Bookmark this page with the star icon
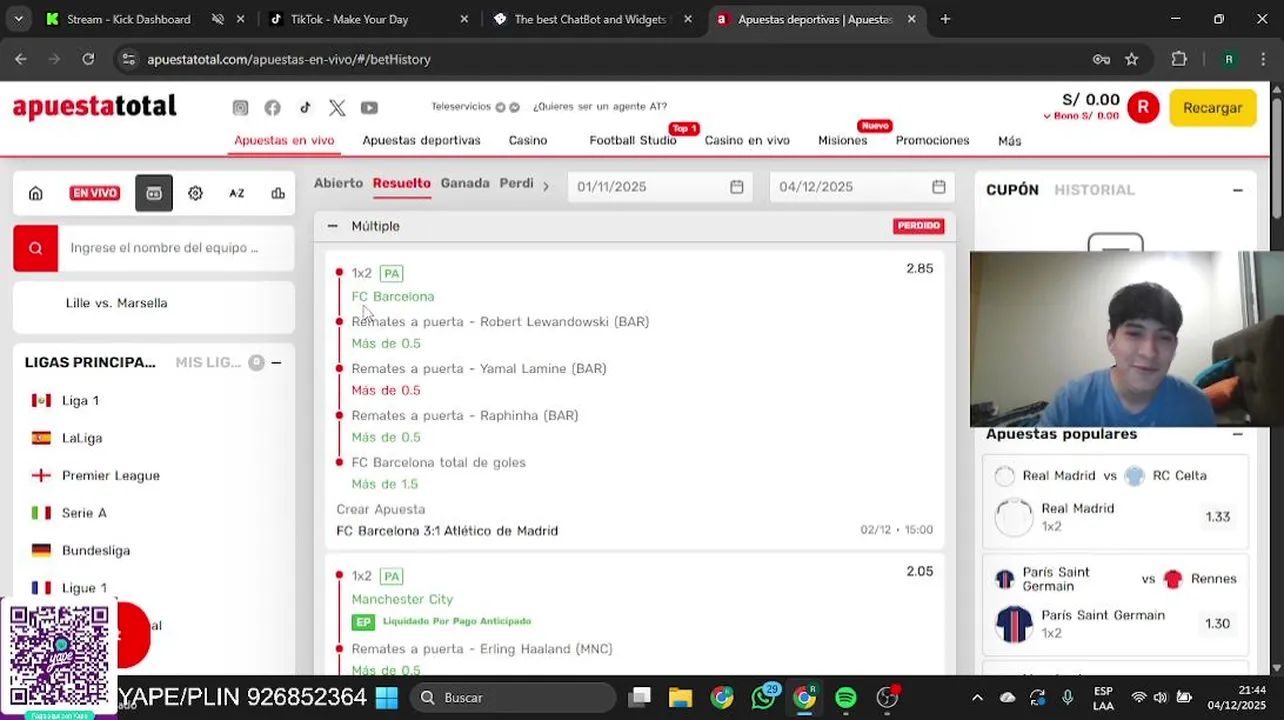This screenshot has width=1284, height=720. [1131, 59]
